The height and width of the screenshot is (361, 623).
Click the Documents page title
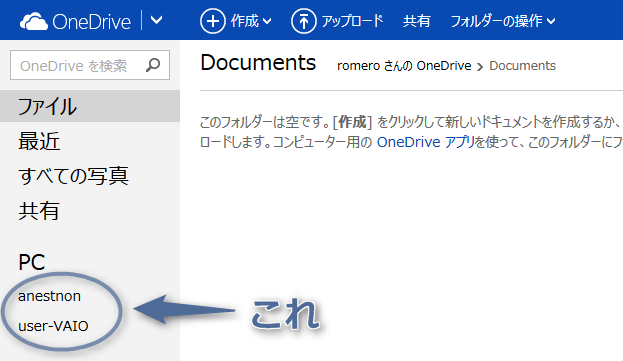[258, 63]
